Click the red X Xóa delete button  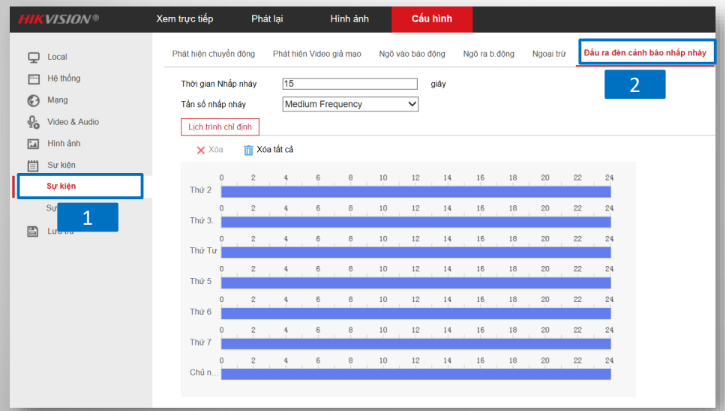point(208,150)
